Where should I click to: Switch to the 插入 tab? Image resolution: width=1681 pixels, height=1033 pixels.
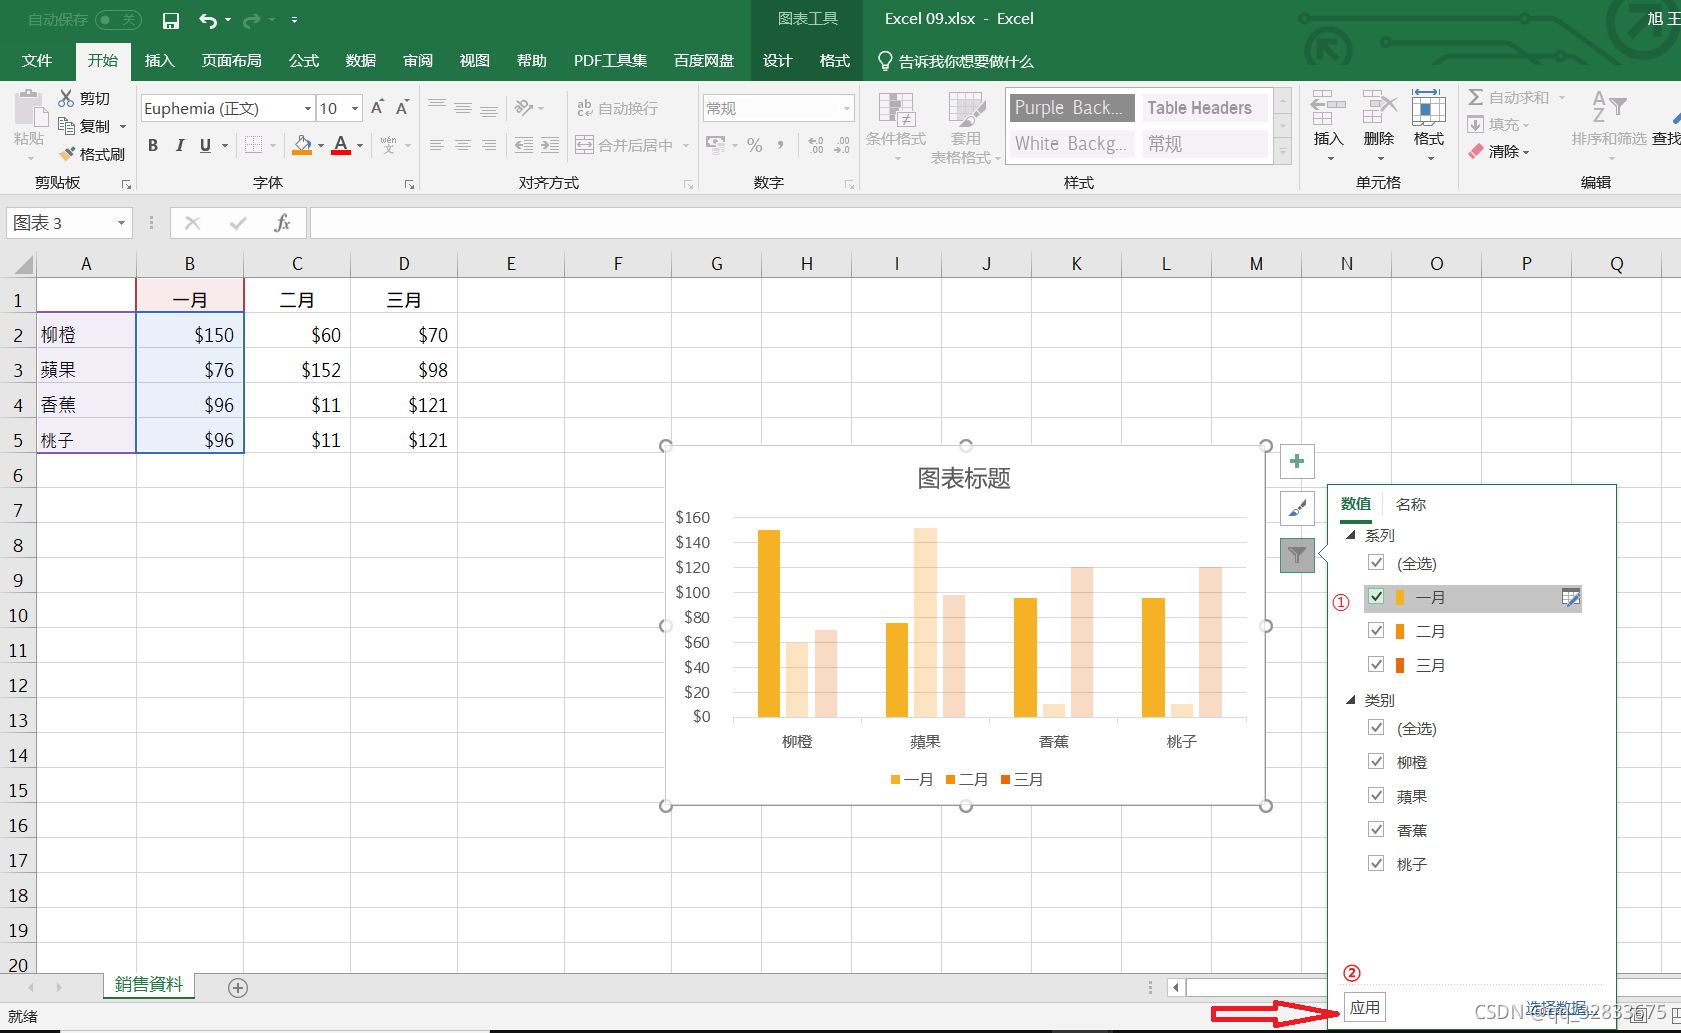coord(160,61)
